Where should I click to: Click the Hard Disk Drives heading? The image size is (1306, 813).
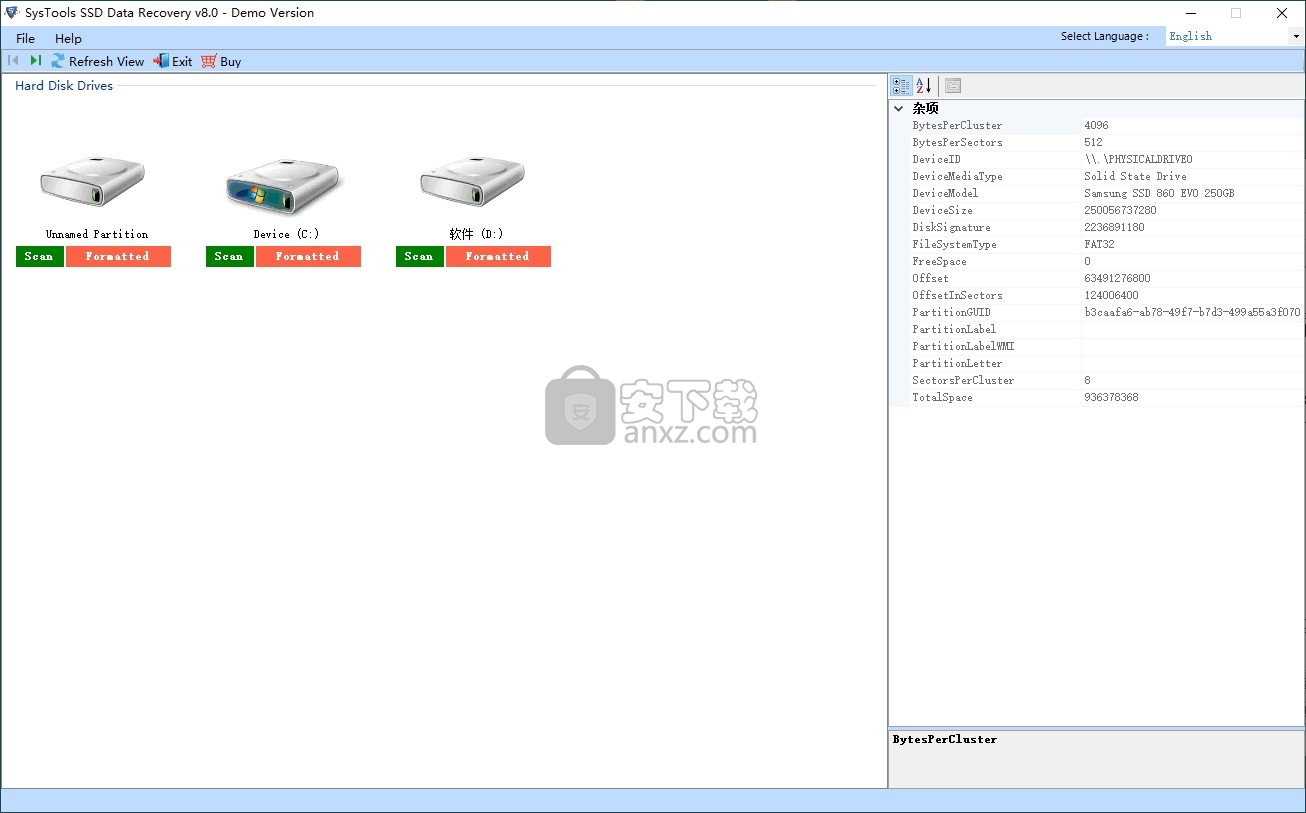pyautogui.click(x=64, y=86)
